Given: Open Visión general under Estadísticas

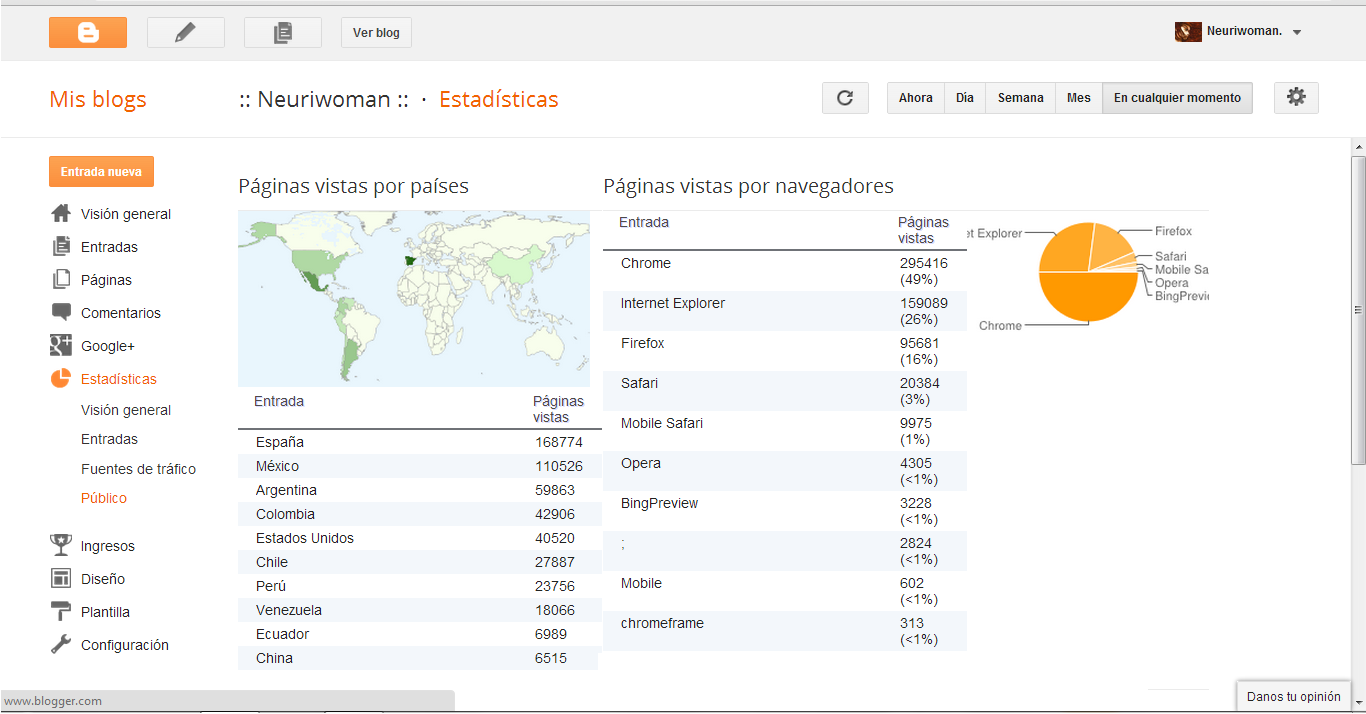Looking at the screenshot, I should (126, 410).
